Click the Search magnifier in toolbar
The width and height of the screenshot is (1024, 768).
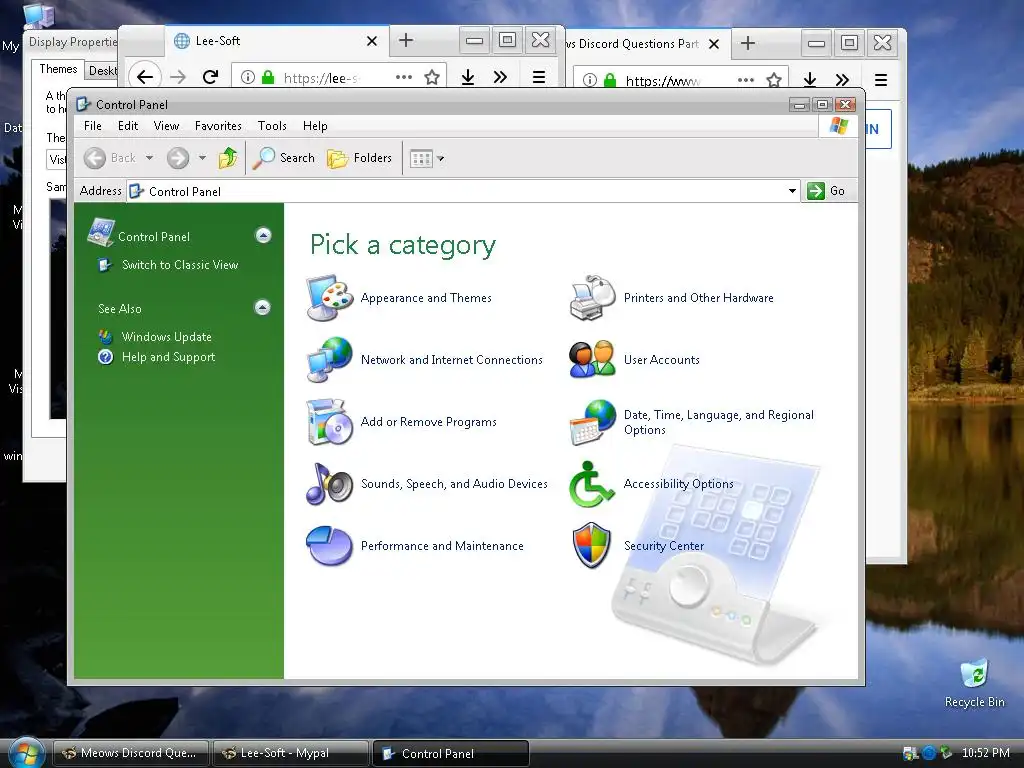pos(264,158)
